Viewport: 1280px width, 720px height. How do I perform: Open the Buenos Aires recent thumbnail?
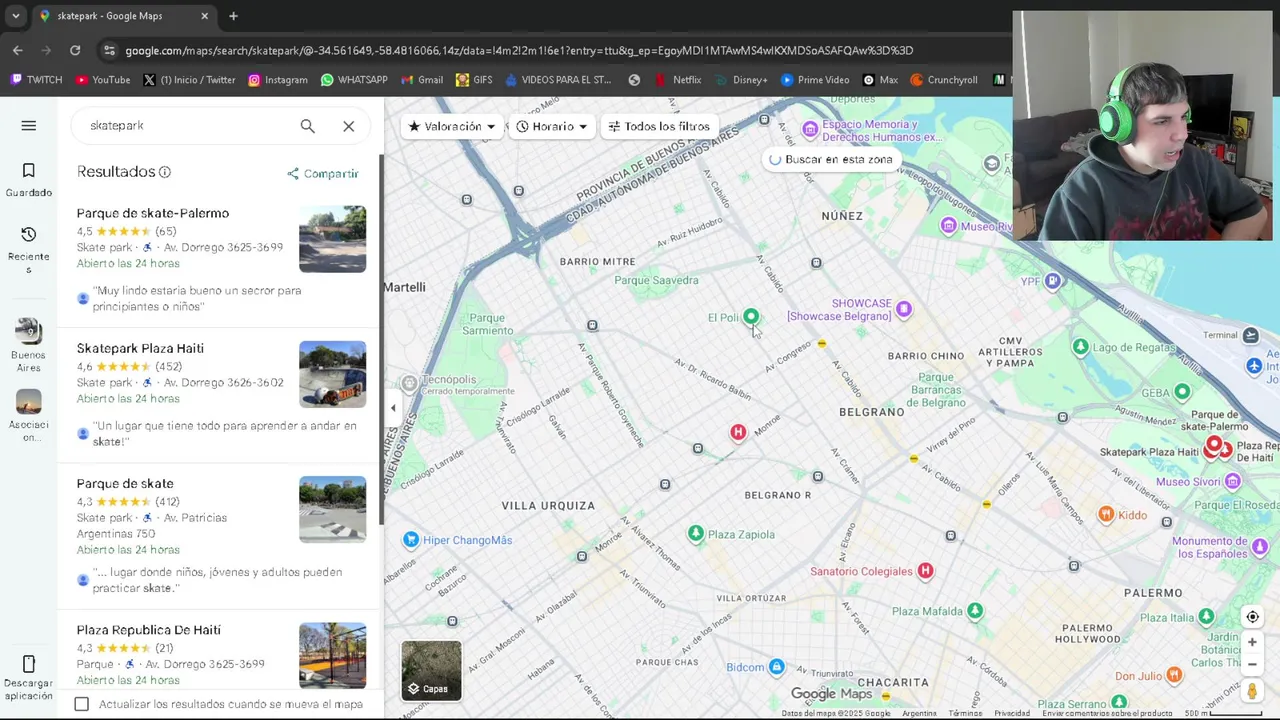coord(28,331)
